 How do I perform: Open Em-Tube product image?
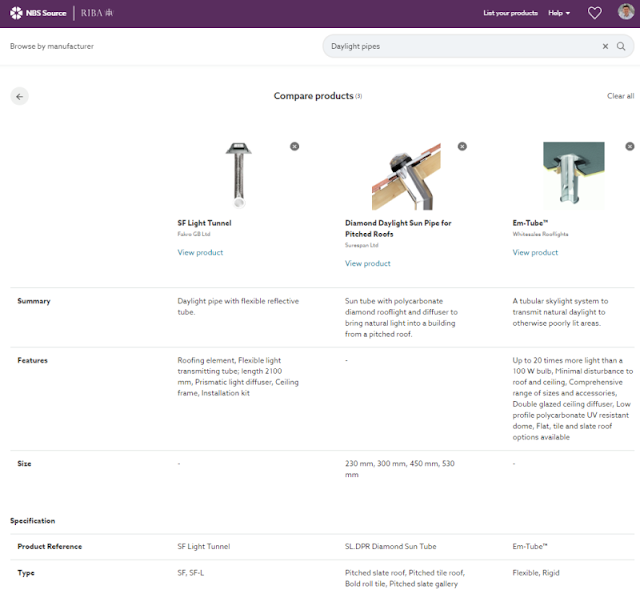[x=574, y=176]
